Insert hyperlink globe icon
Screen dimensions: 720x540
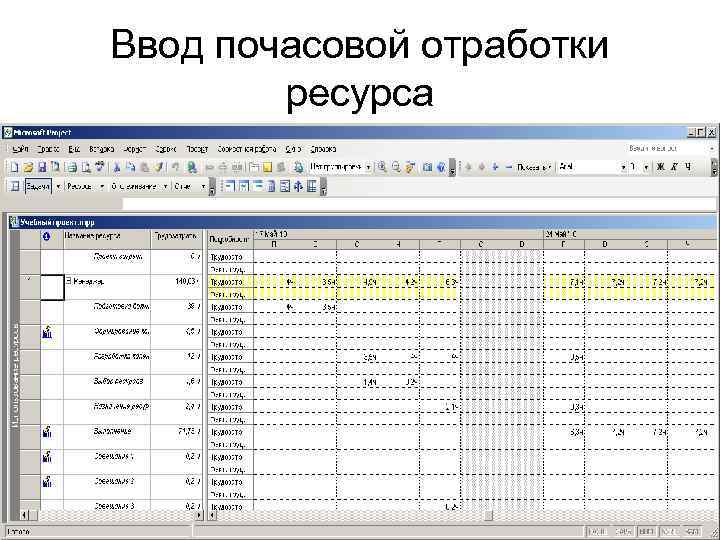[x=192, y=167]
